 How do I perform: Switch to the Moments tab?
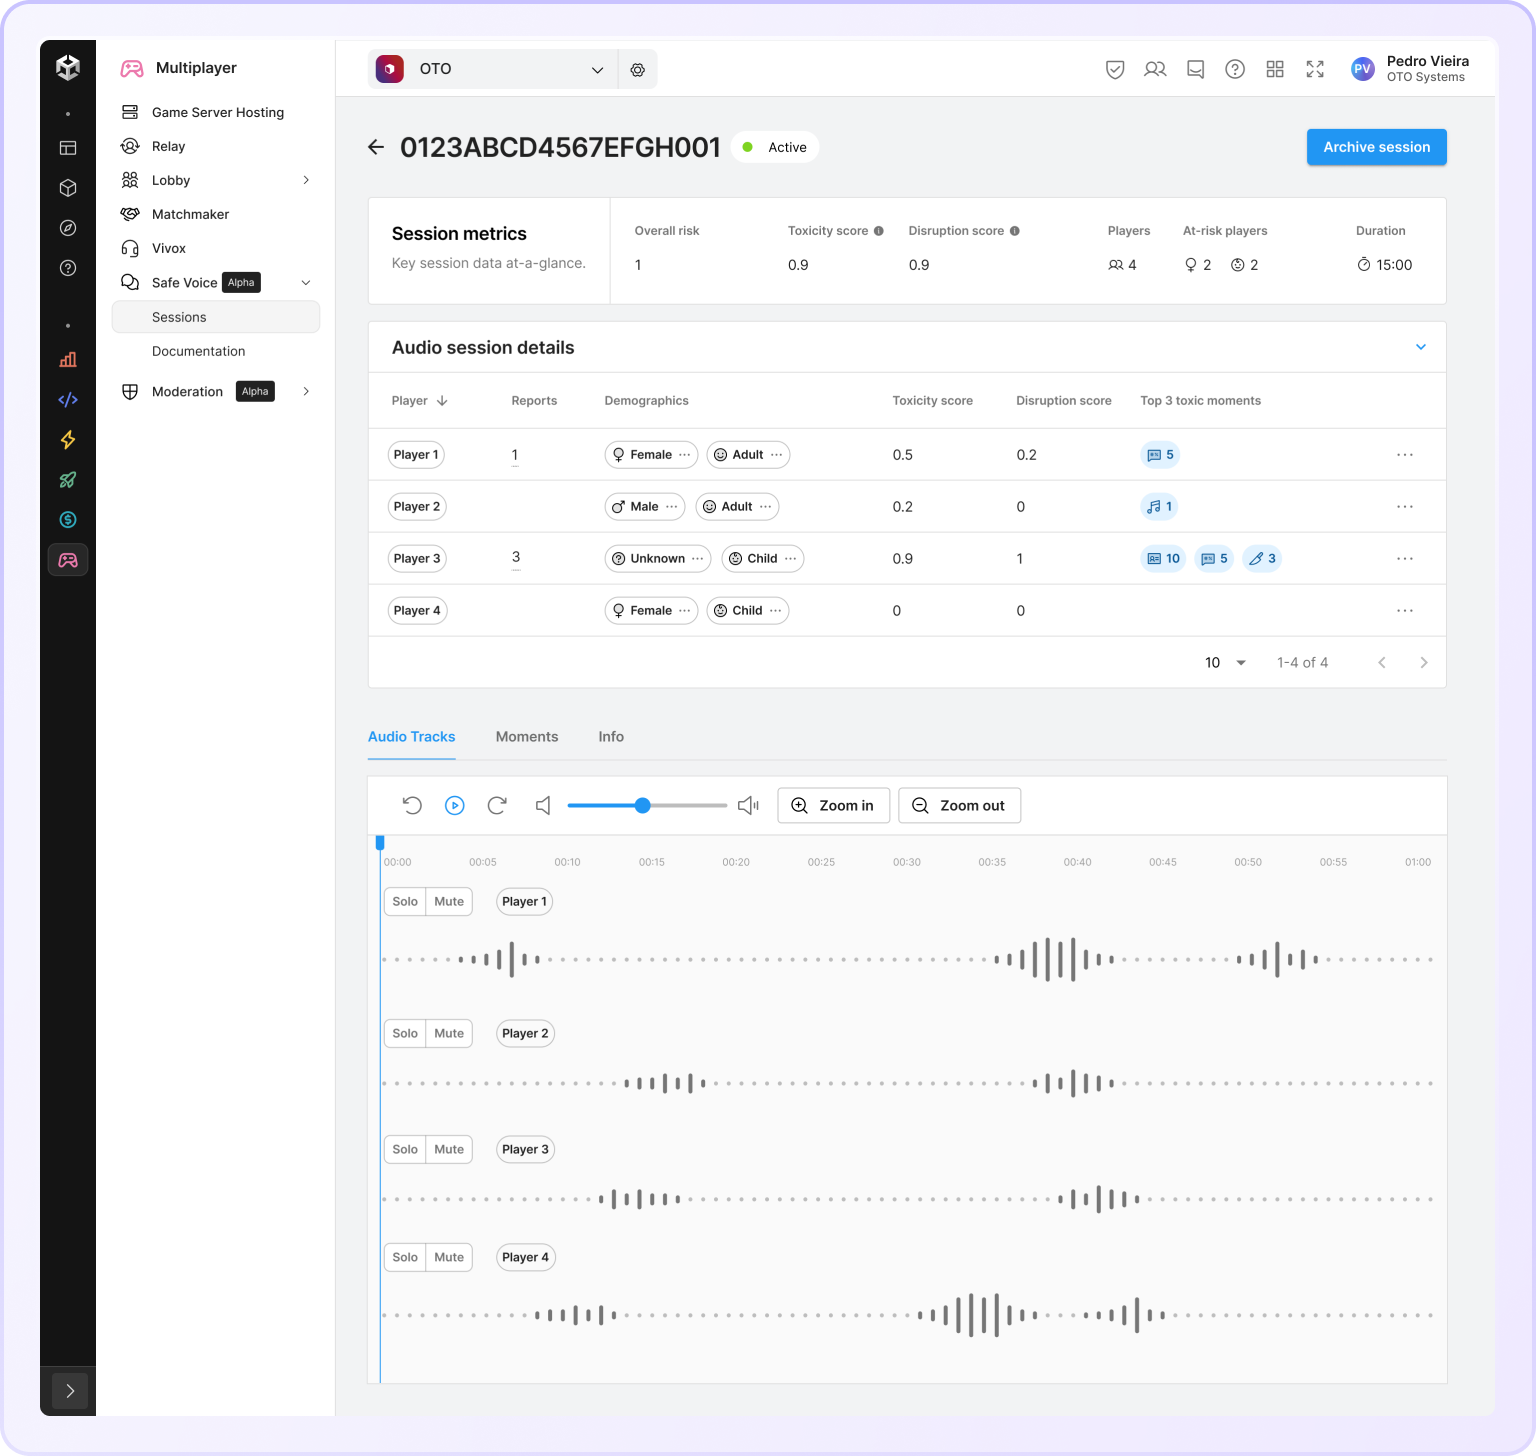click(x=527, y=736)
